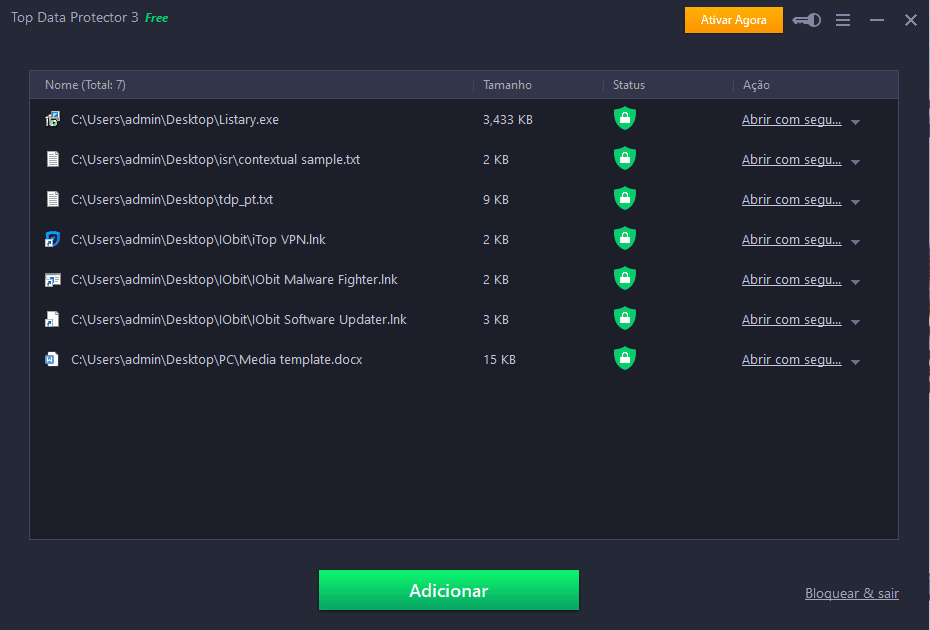Click the Listary.exe file icon
The width and height of the screenshot is (930, 630).
[53, 119]
